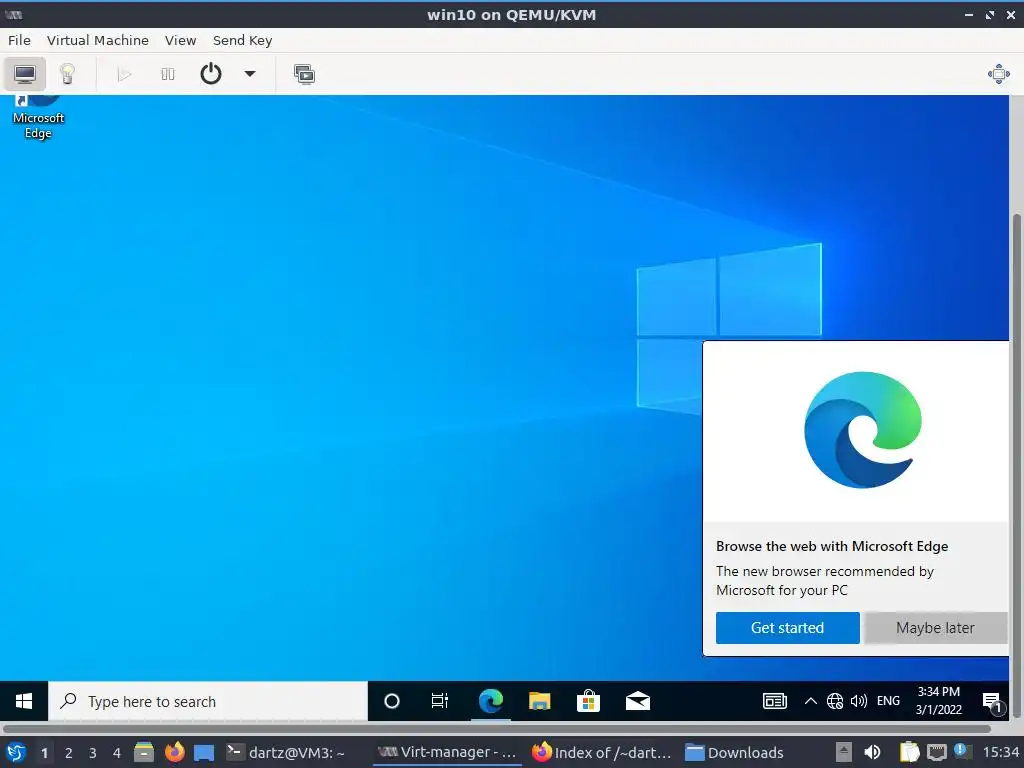Open Microsoft Store from Windows taskbar
The image size is (1024, 768).
pos(588,701)
